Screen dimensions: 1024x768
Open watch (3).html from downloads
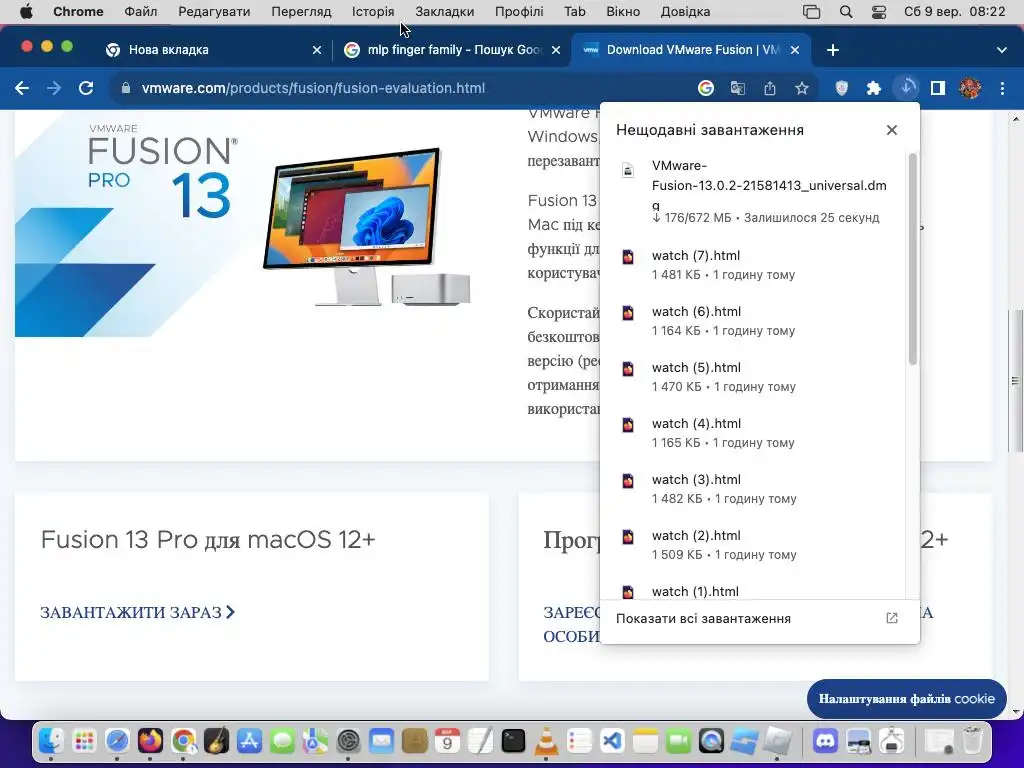click(752, 488)
